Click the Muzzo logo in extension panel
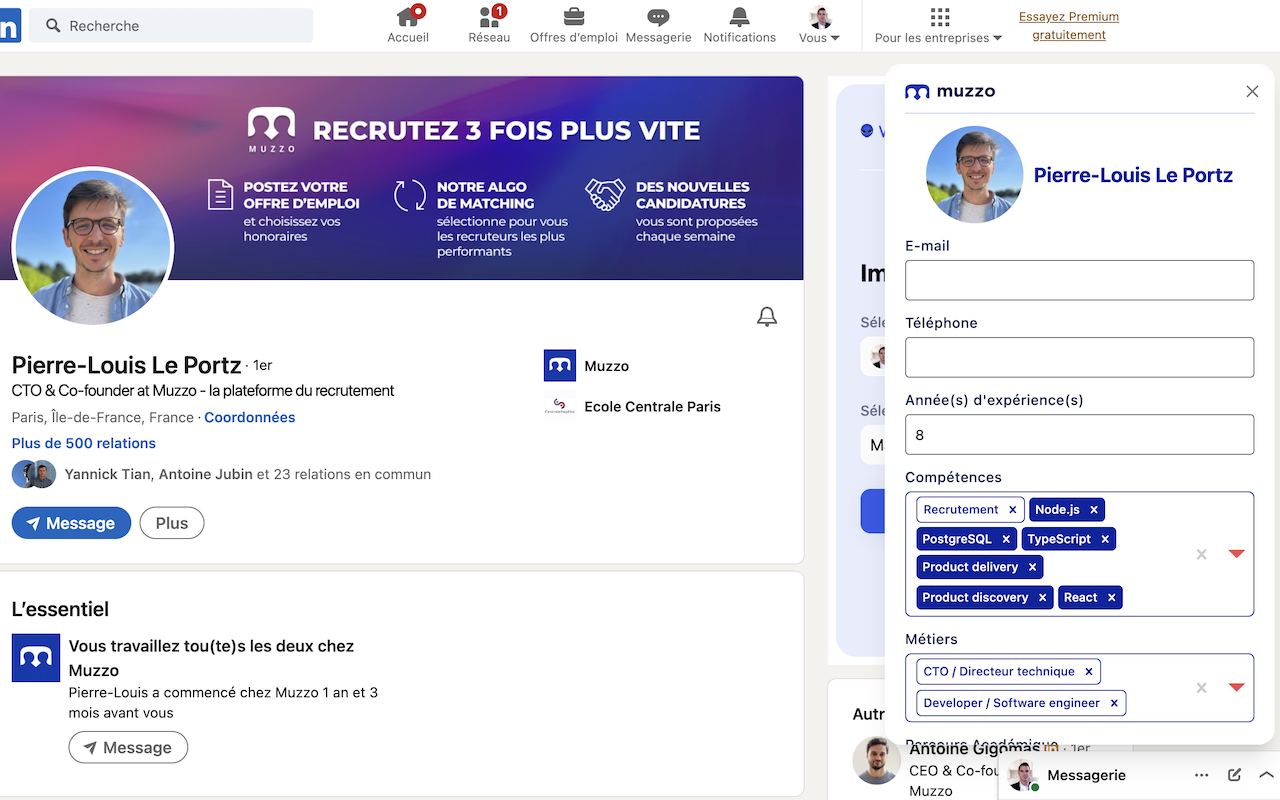 [x=950, y=92]
